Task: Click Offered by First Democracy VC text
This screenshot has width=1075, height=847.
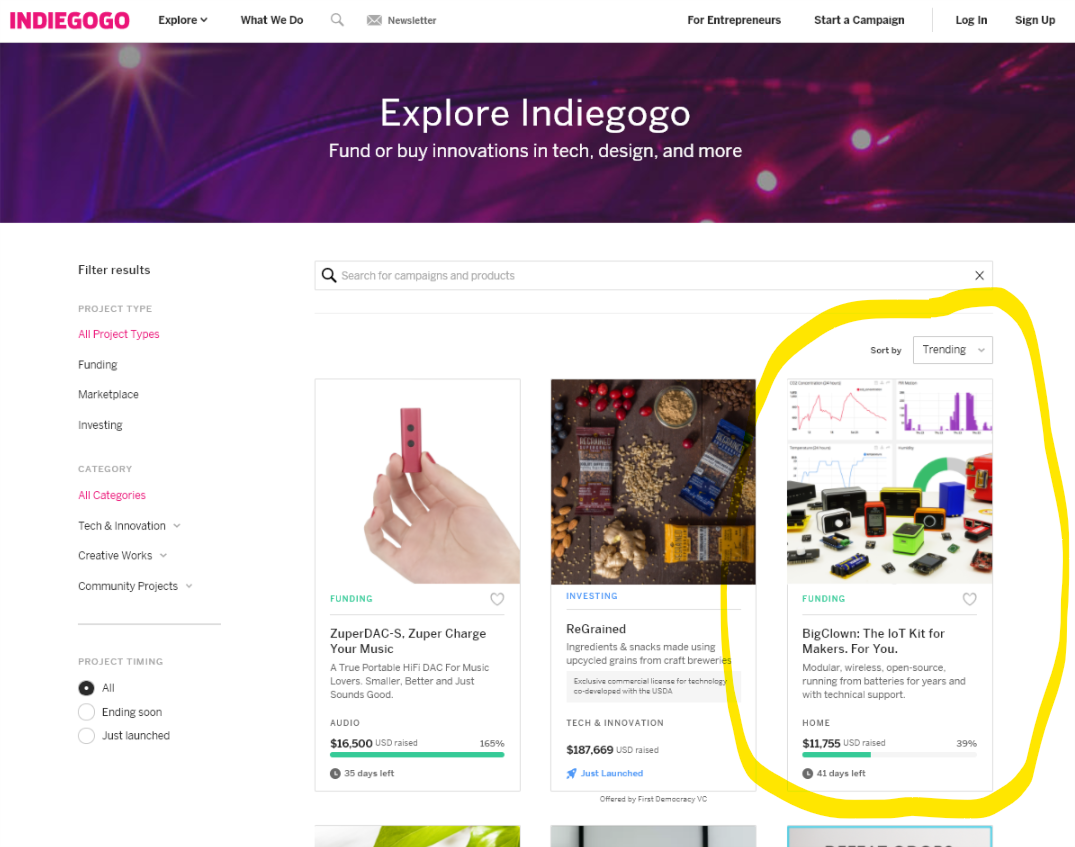Action: click(653, 799)
